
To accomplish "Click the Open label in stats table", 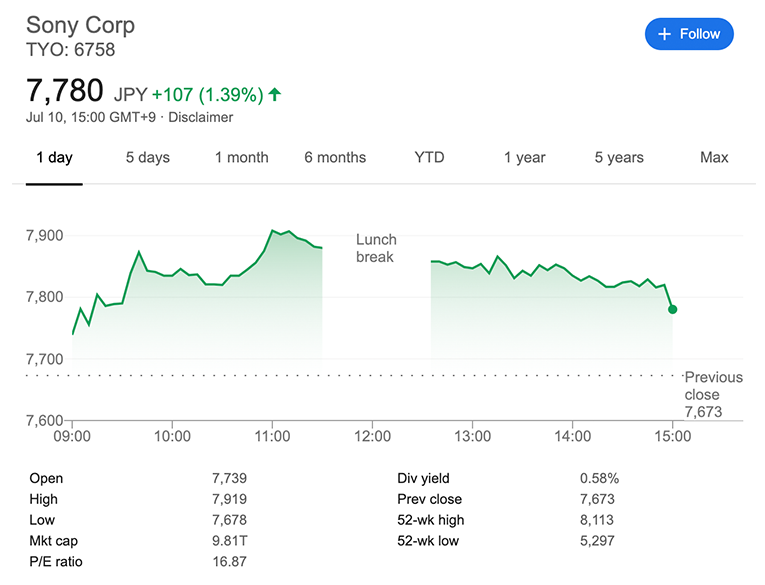I will (x=46, y=479).
